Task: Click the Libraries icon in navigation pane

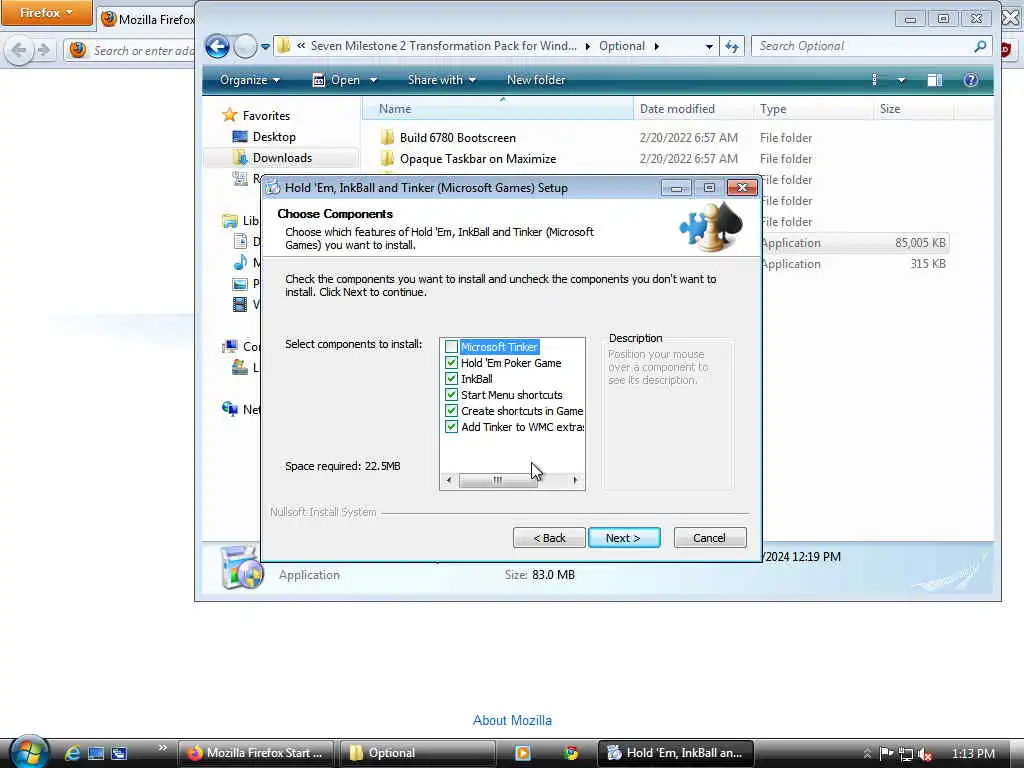Action: [x=230, y=221]
